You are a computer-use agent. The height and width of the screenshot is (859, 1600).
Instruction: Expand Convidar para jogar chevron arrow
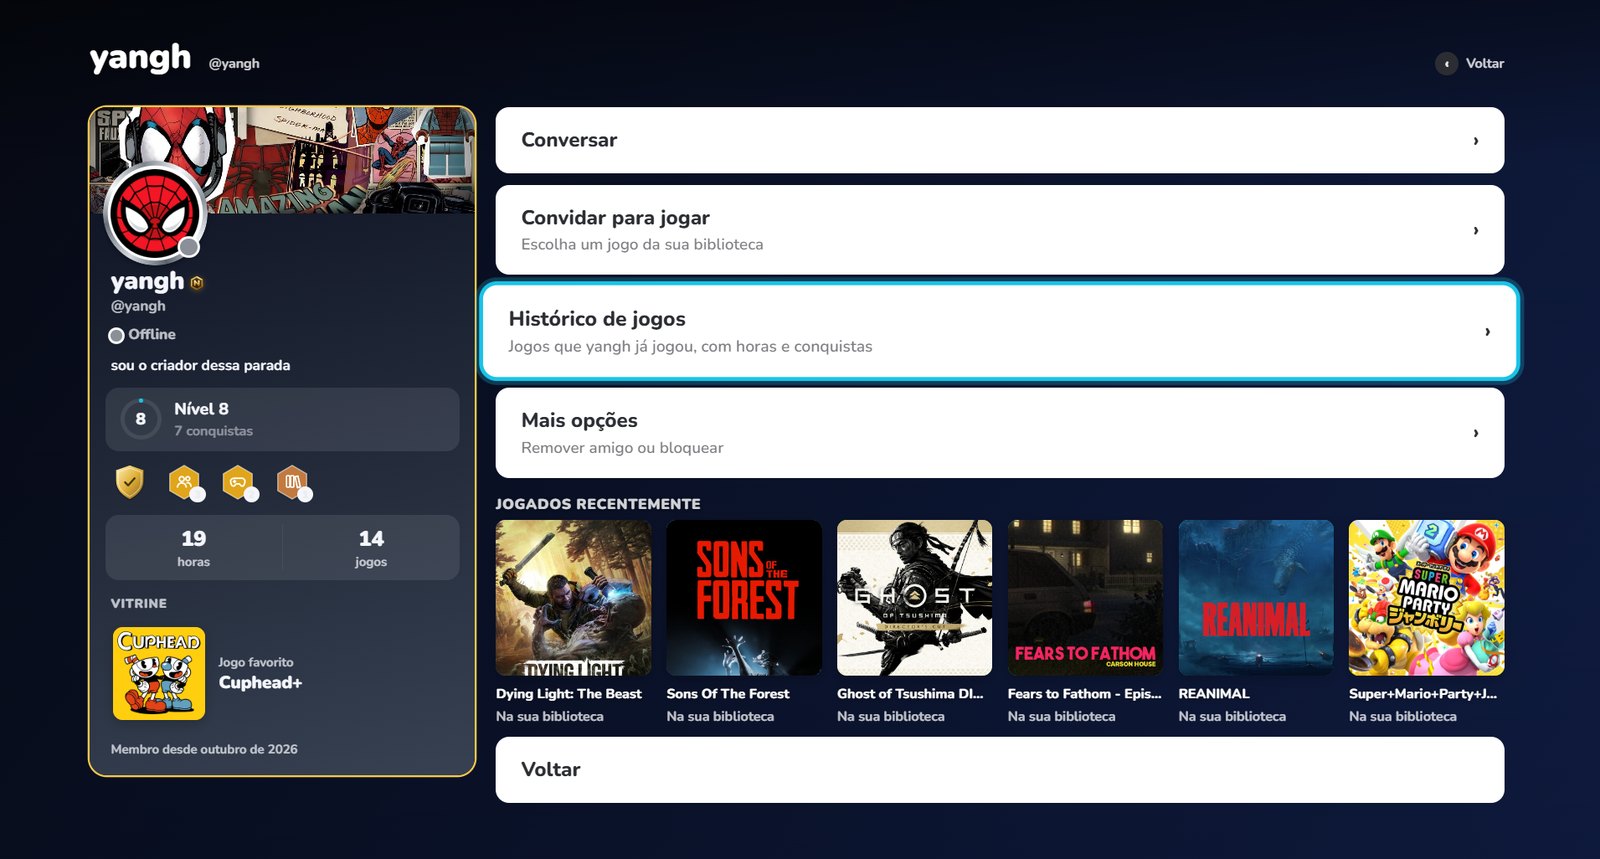(1476, 231)
